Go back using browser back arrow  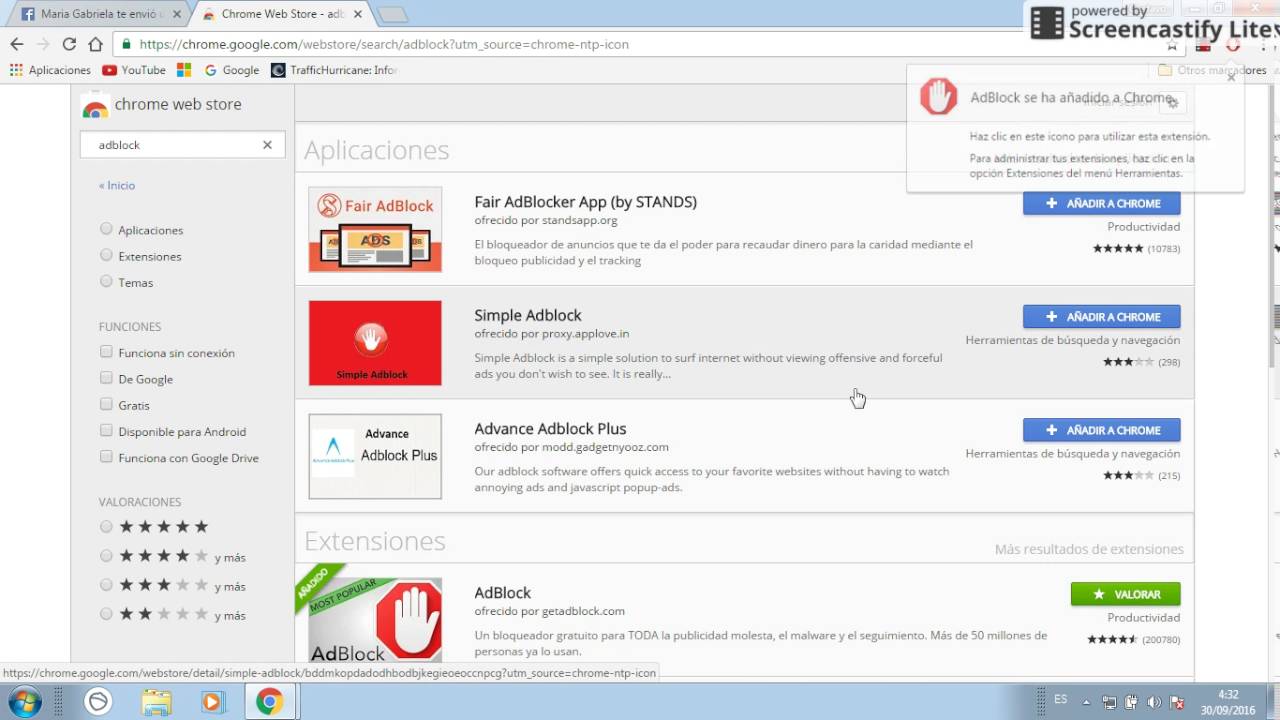point(16,44)
